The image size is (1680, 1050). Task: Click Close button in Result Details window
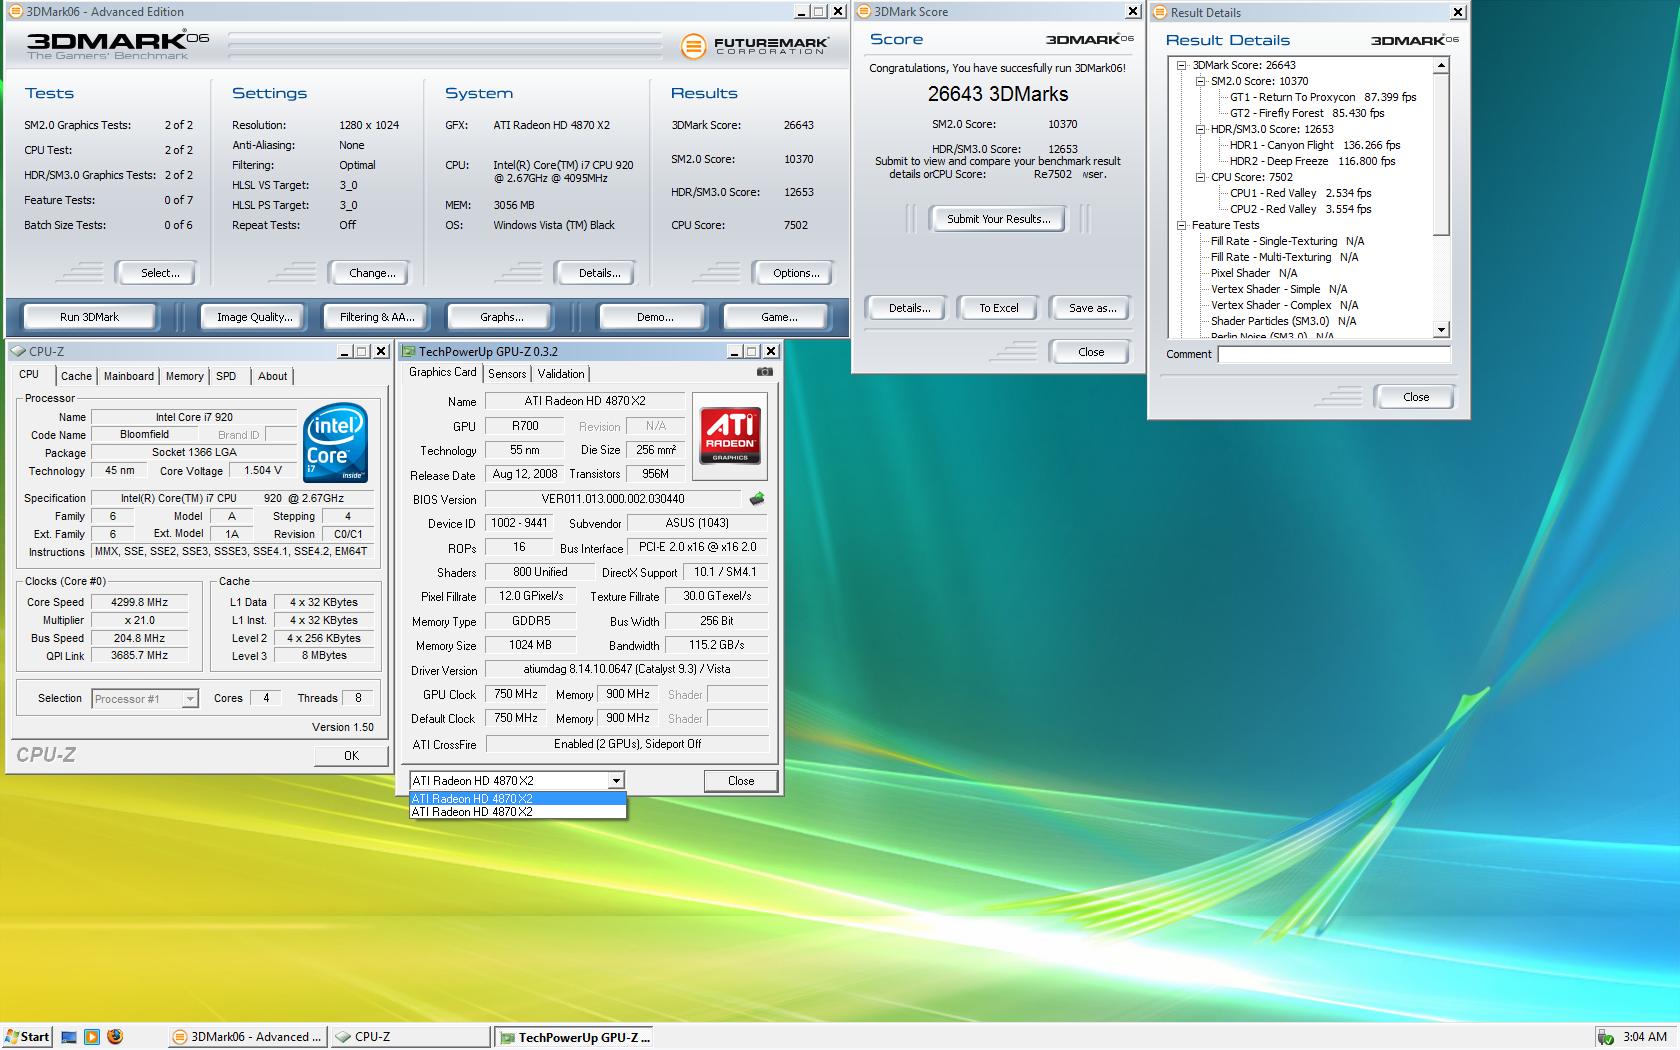click(x=1416, y=397)
